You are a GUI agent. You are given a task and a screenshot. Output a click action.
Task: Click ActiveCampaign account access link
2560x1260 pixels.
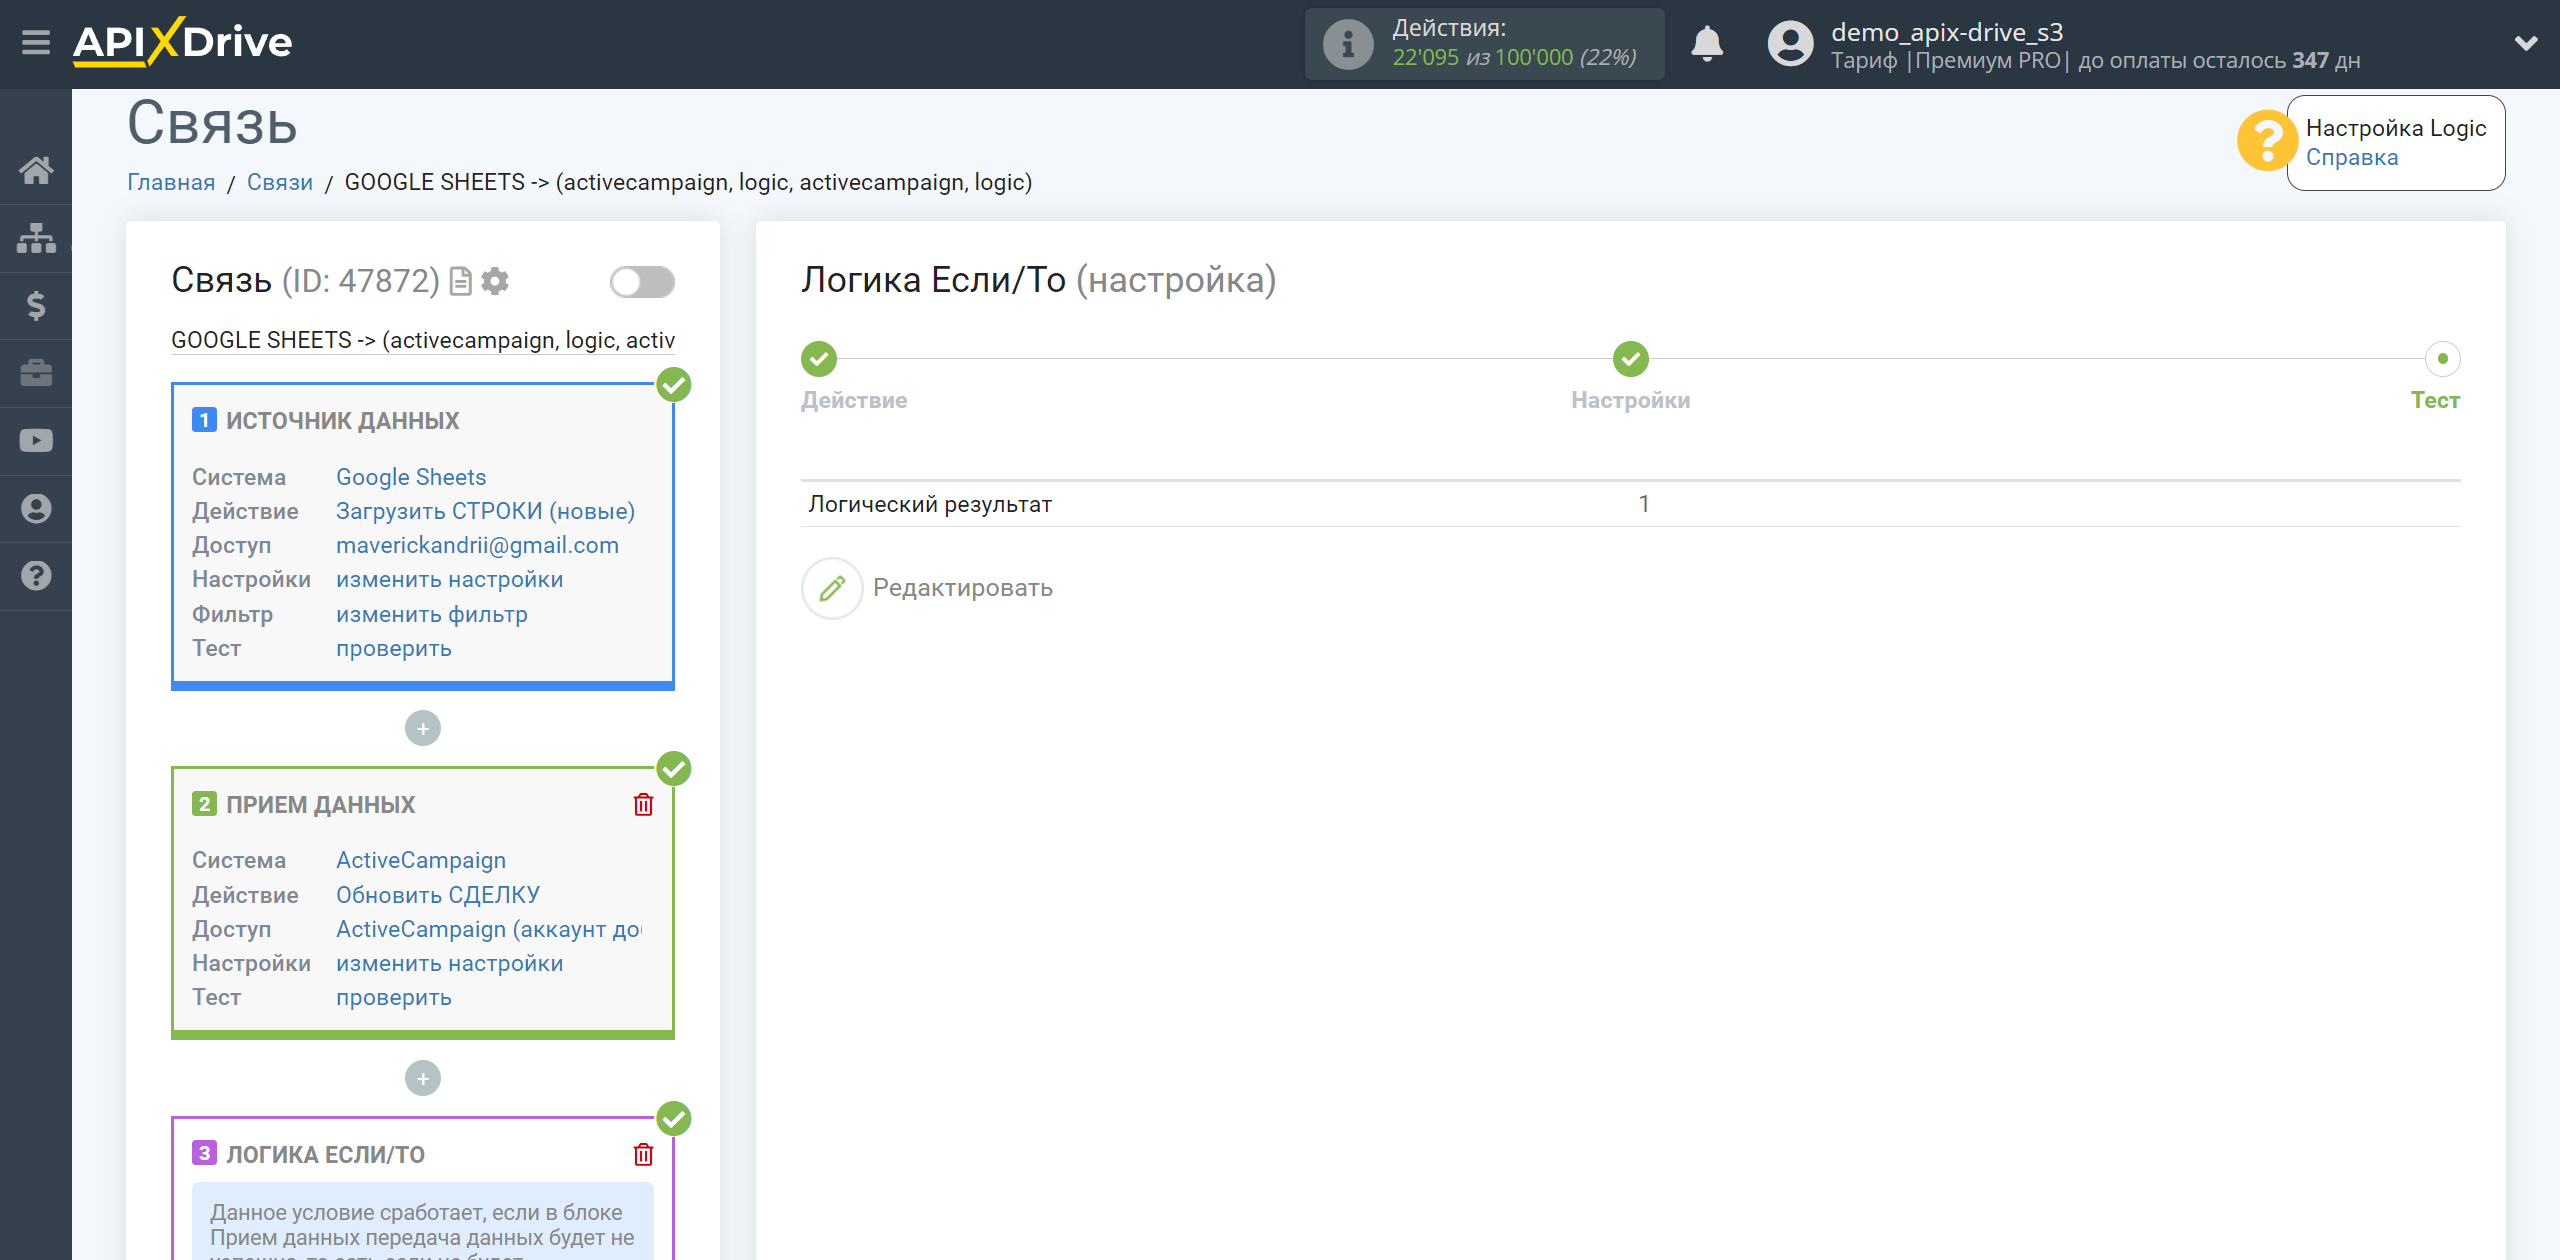(489, 929)
